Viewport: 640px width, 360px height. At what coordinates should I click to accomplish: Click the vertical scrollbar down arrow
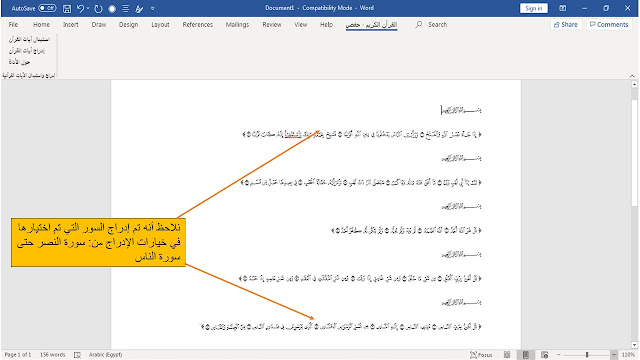point(634,345)
